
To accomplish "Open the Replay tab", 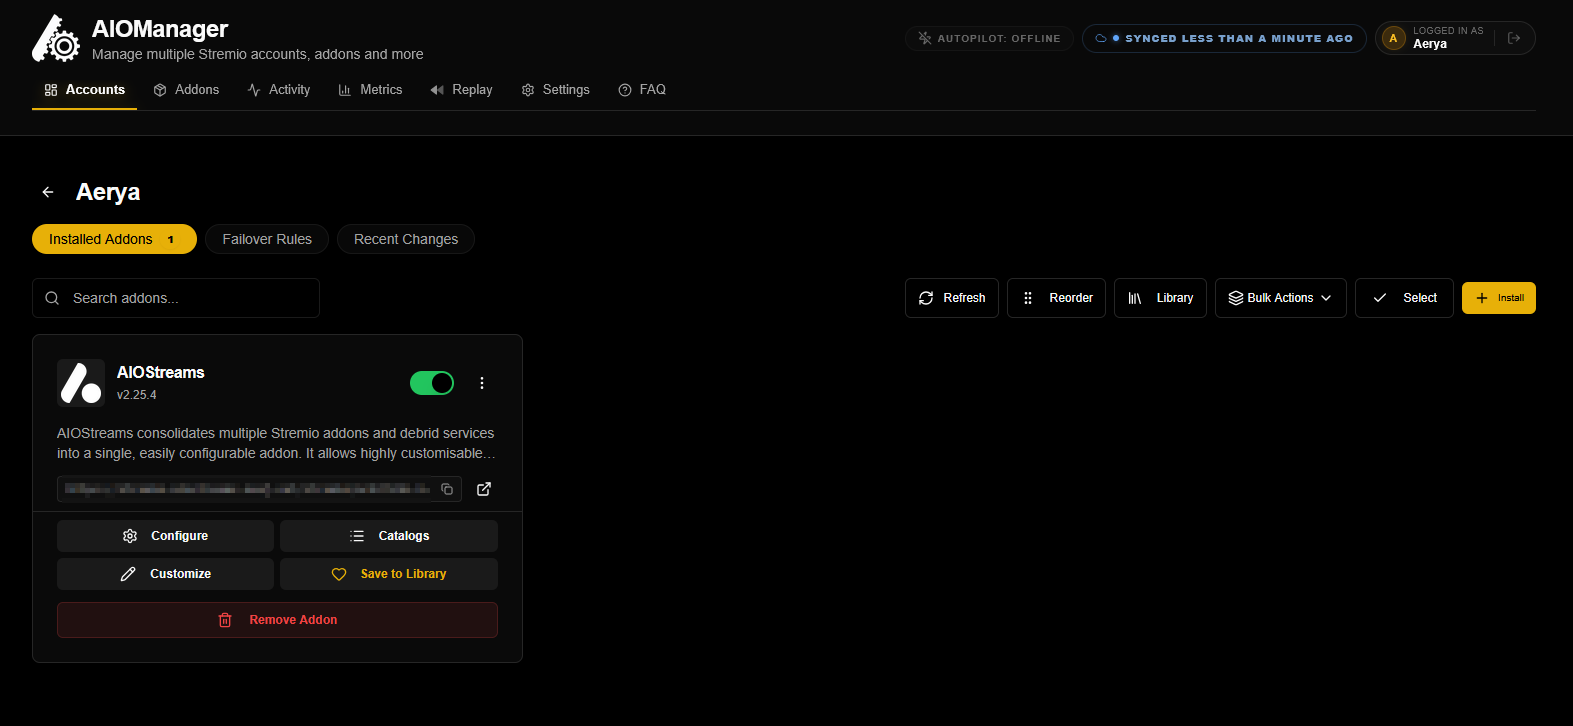I will pyautogui.click(x=461, y=90).
